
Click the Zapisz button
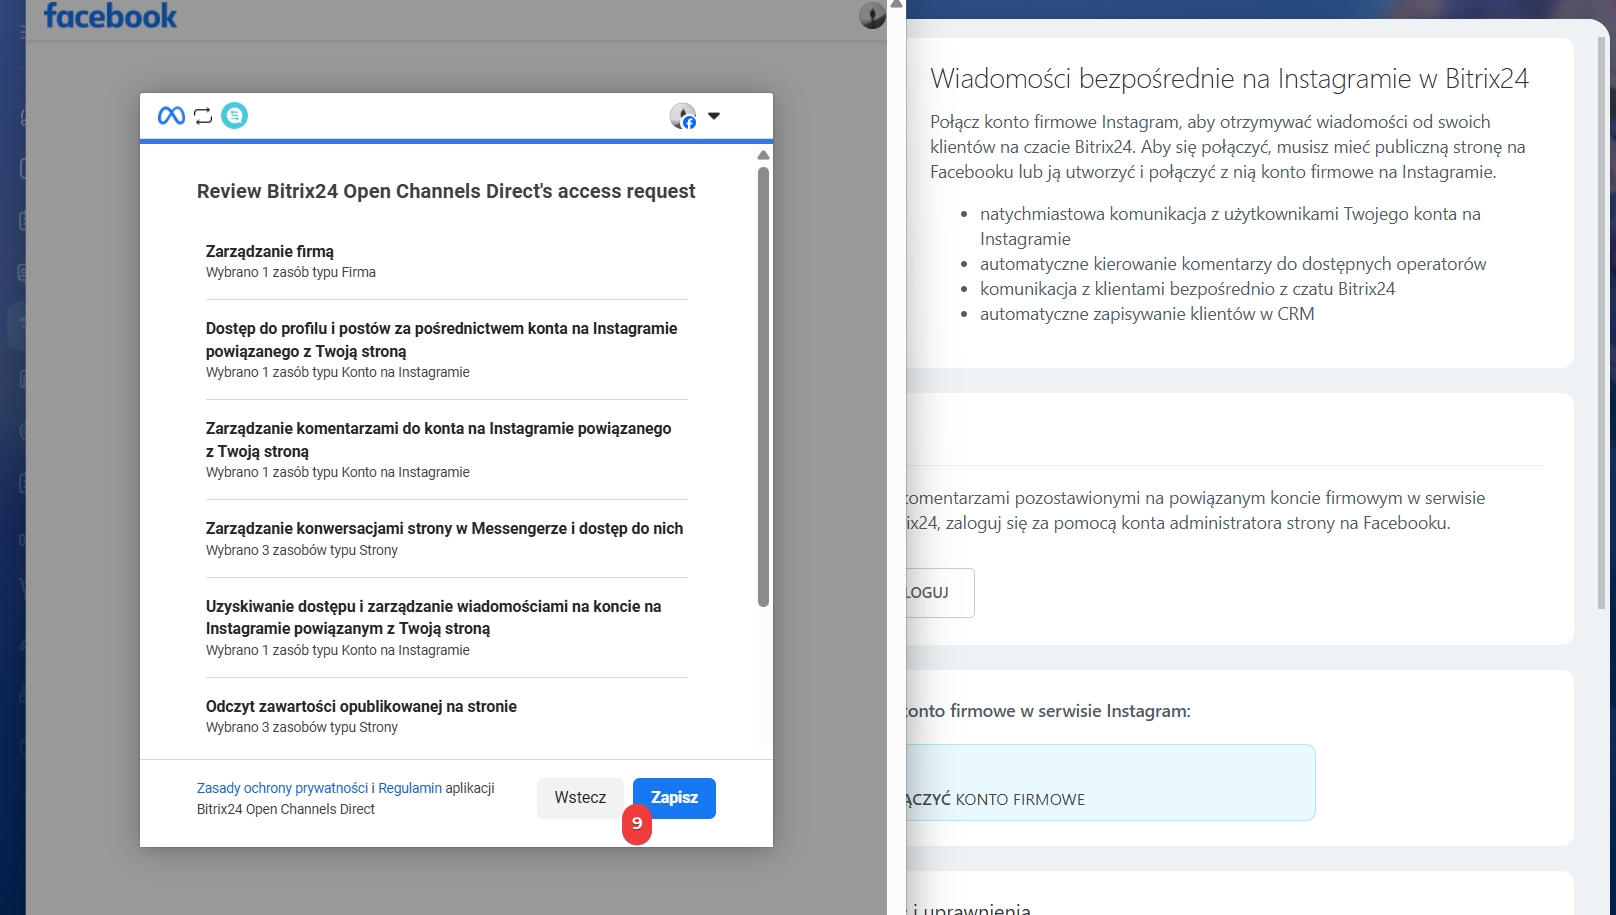click(x=674, y=798)
